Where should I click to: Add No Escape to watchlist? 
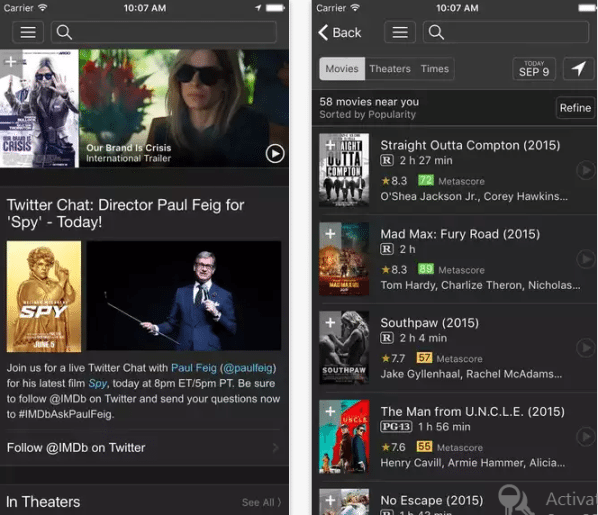coord(330,500)
